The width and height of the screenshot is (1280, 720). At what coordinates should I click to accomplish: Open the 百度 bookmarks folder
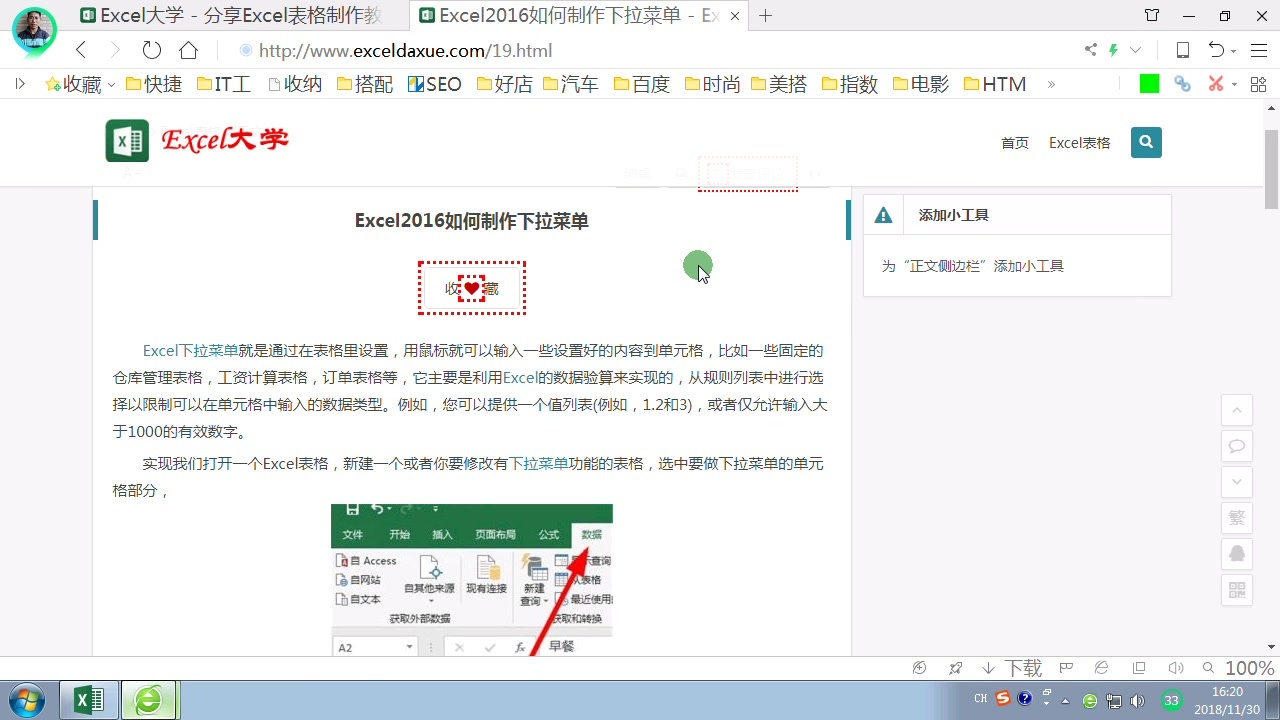tap(641, 85)
